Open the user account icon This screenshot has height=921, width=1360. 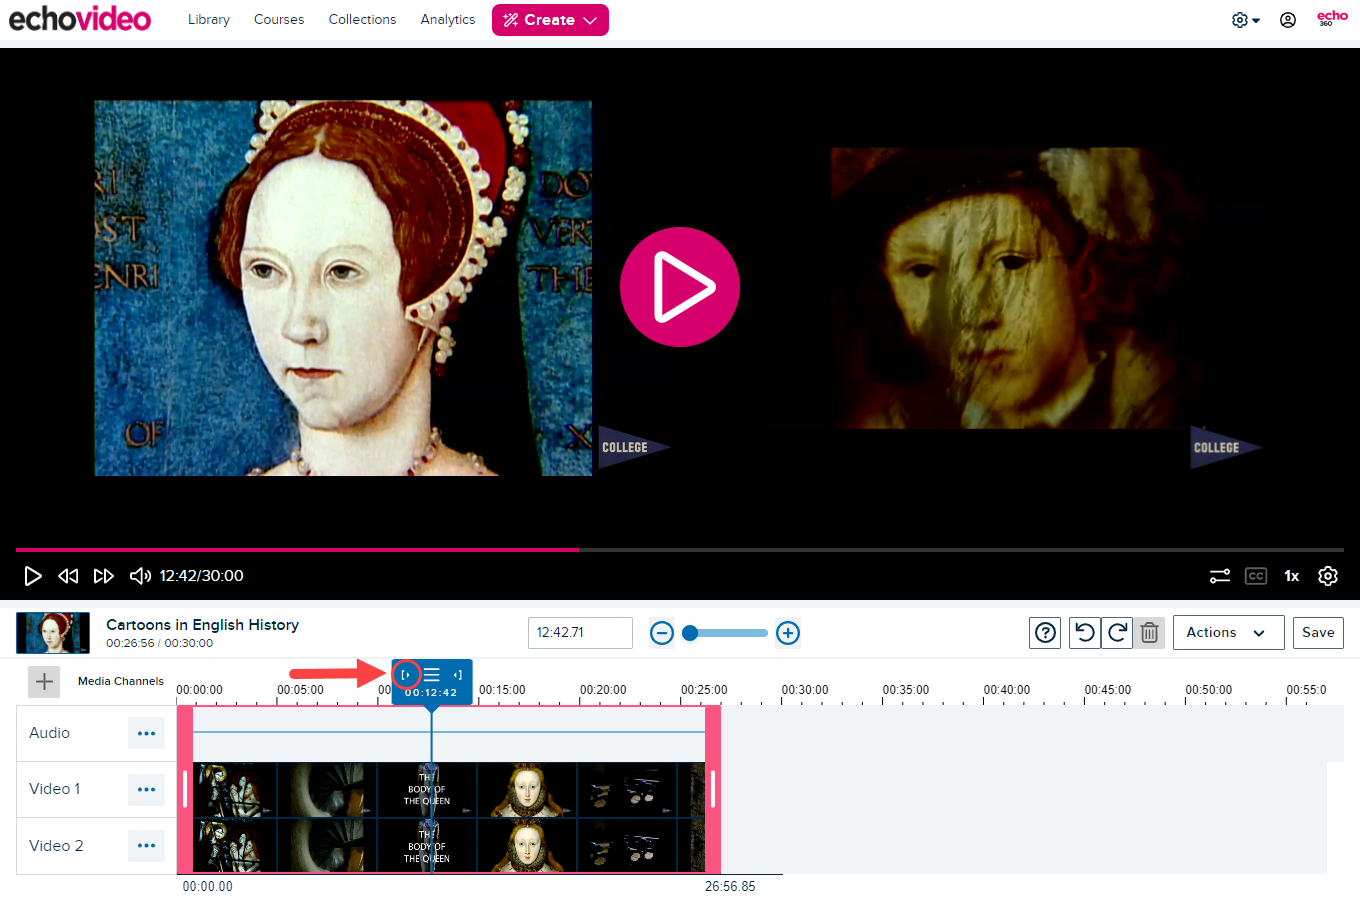pos(1288,20)
